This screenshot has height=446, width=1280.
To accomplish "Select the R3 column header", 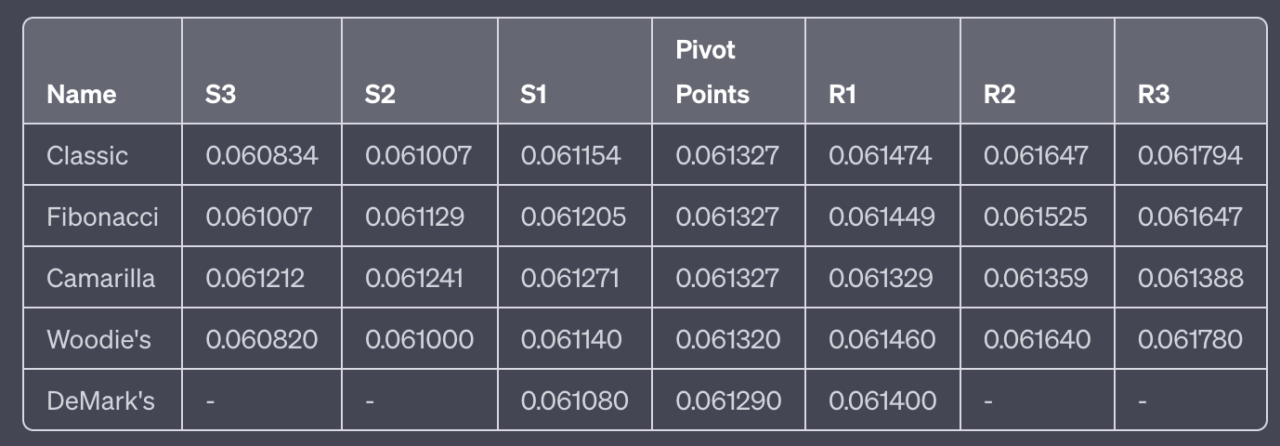I will coord(1153,94).
